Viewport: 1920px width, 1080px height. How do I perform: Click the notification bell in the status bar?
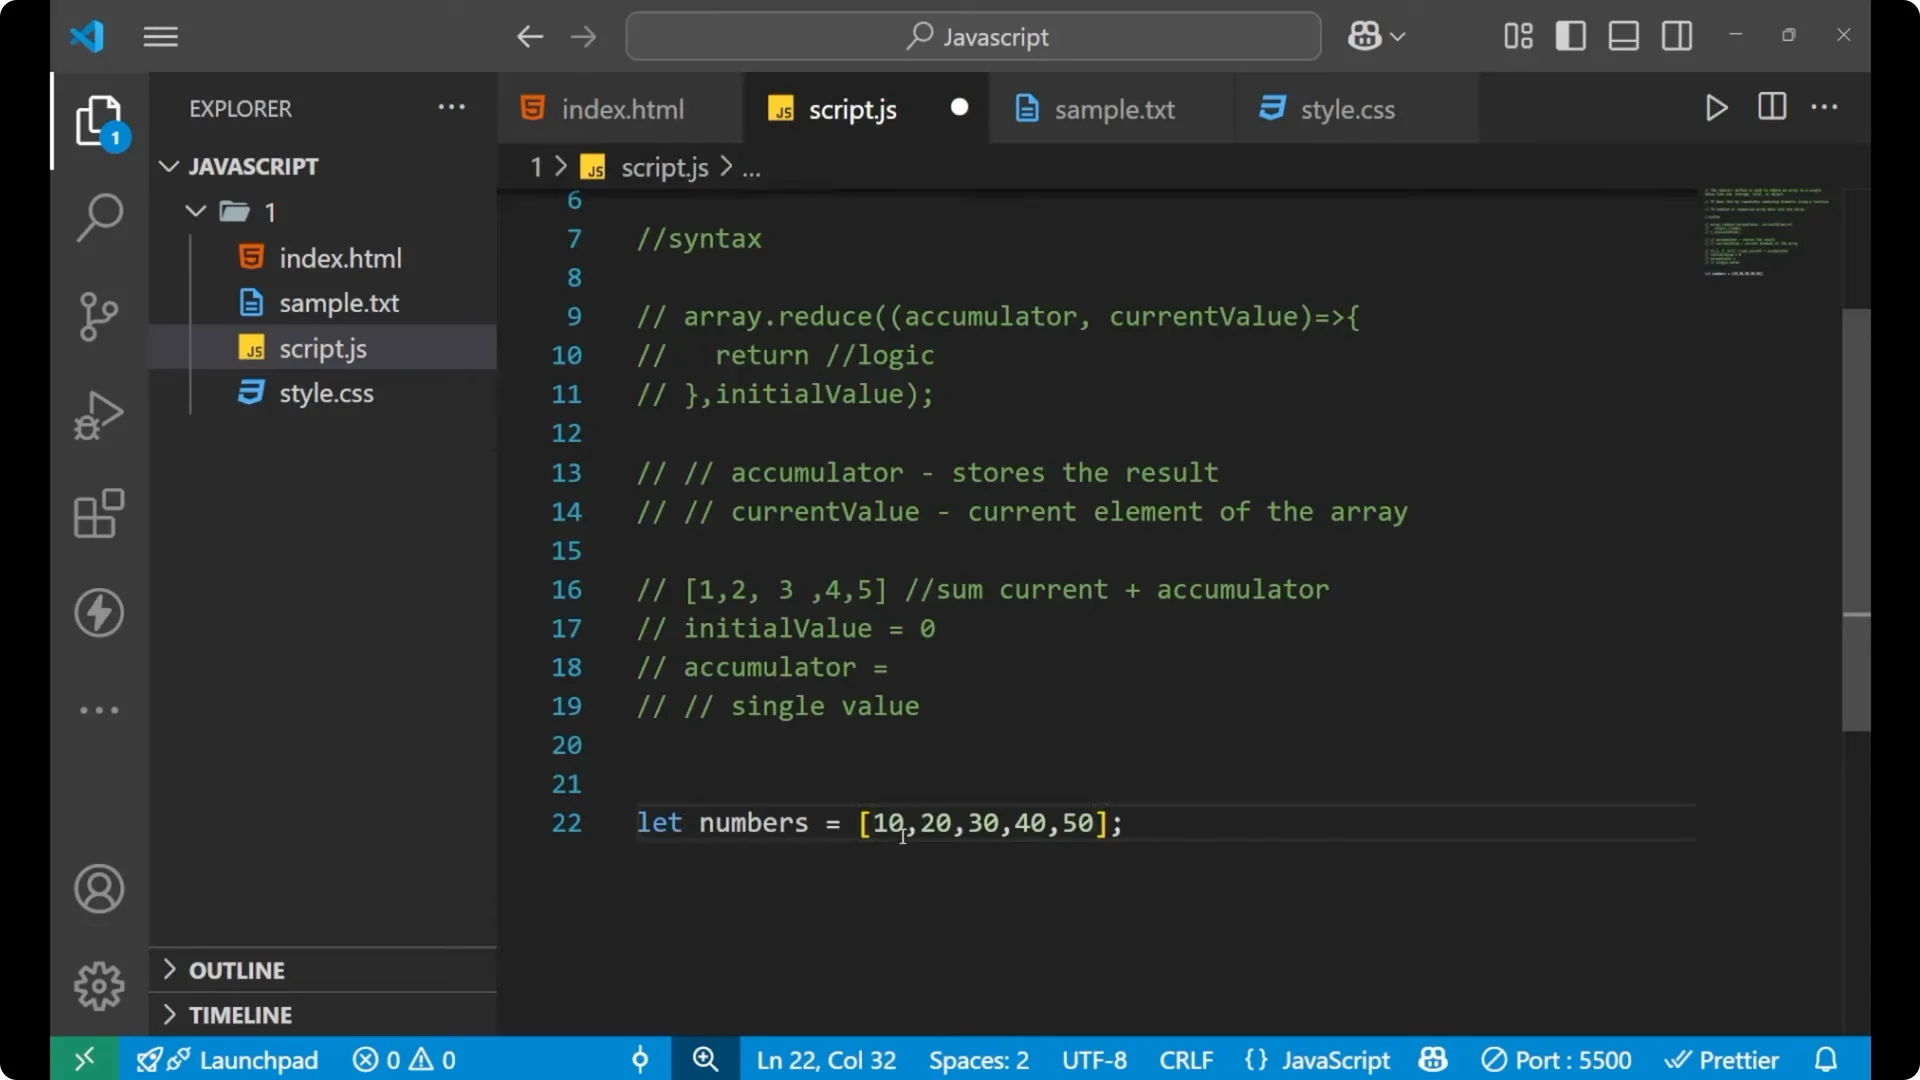[x=1826, y=1059]
